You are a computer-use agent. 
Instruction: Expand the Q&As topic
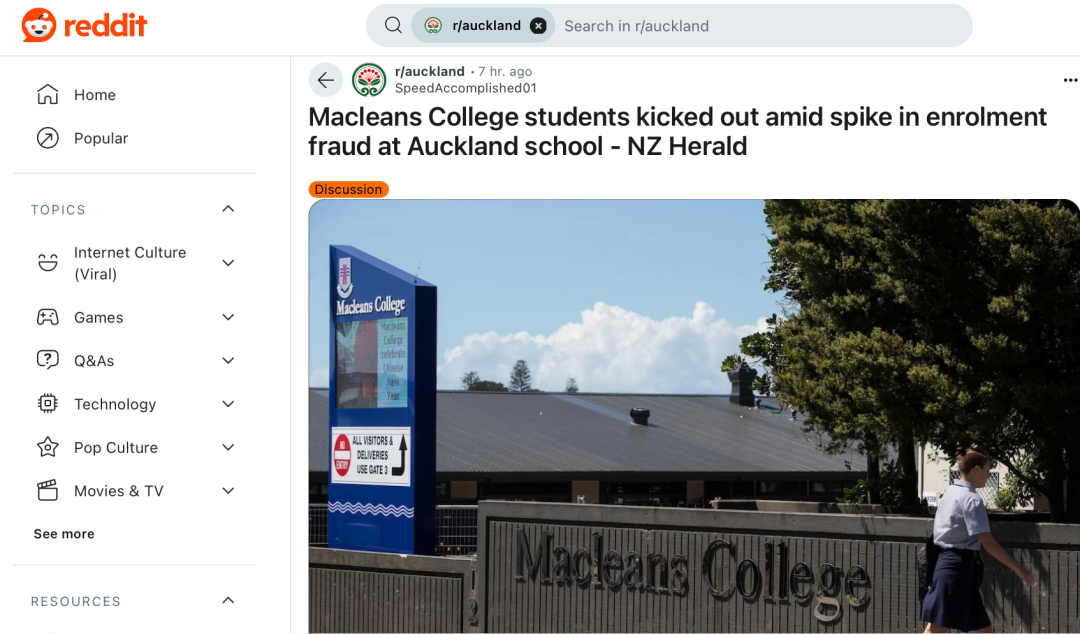click(x=228, y=360)
